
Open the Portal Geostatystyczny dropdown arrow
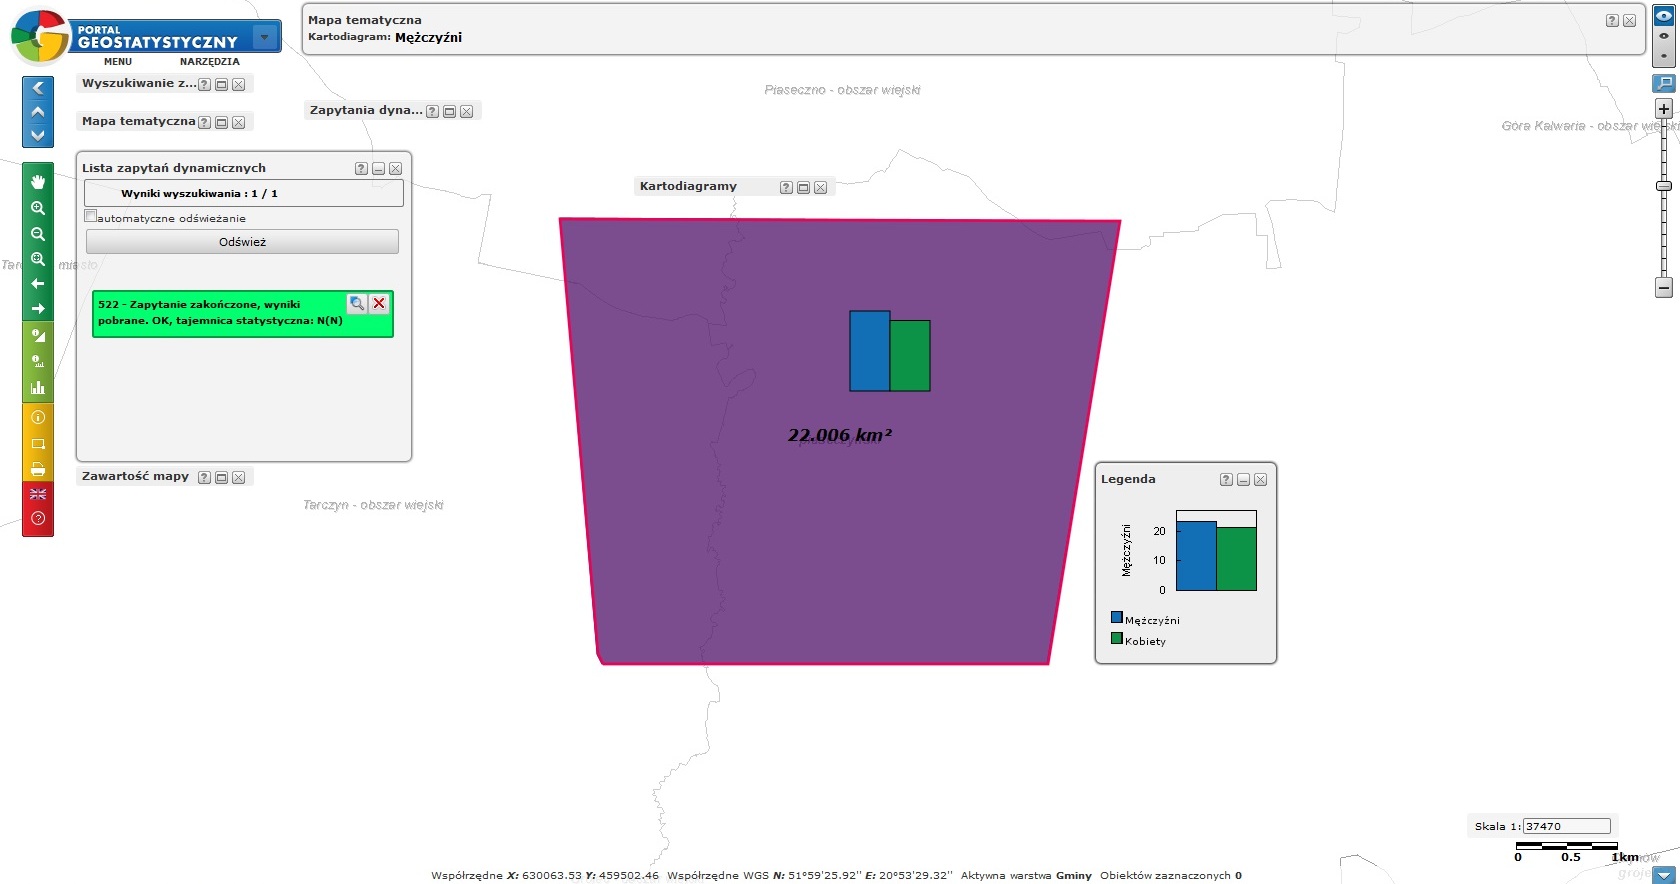265,38
